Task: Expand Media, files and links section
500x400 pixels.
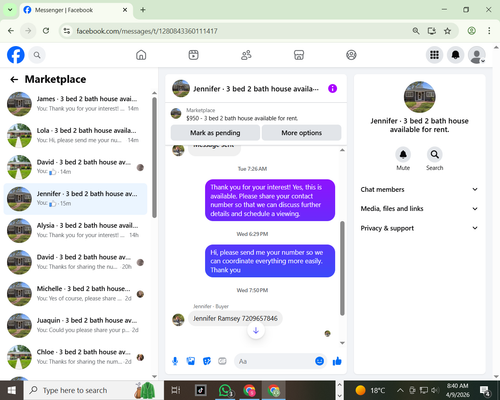Action: pyautogui.click(x=419, y=209)
